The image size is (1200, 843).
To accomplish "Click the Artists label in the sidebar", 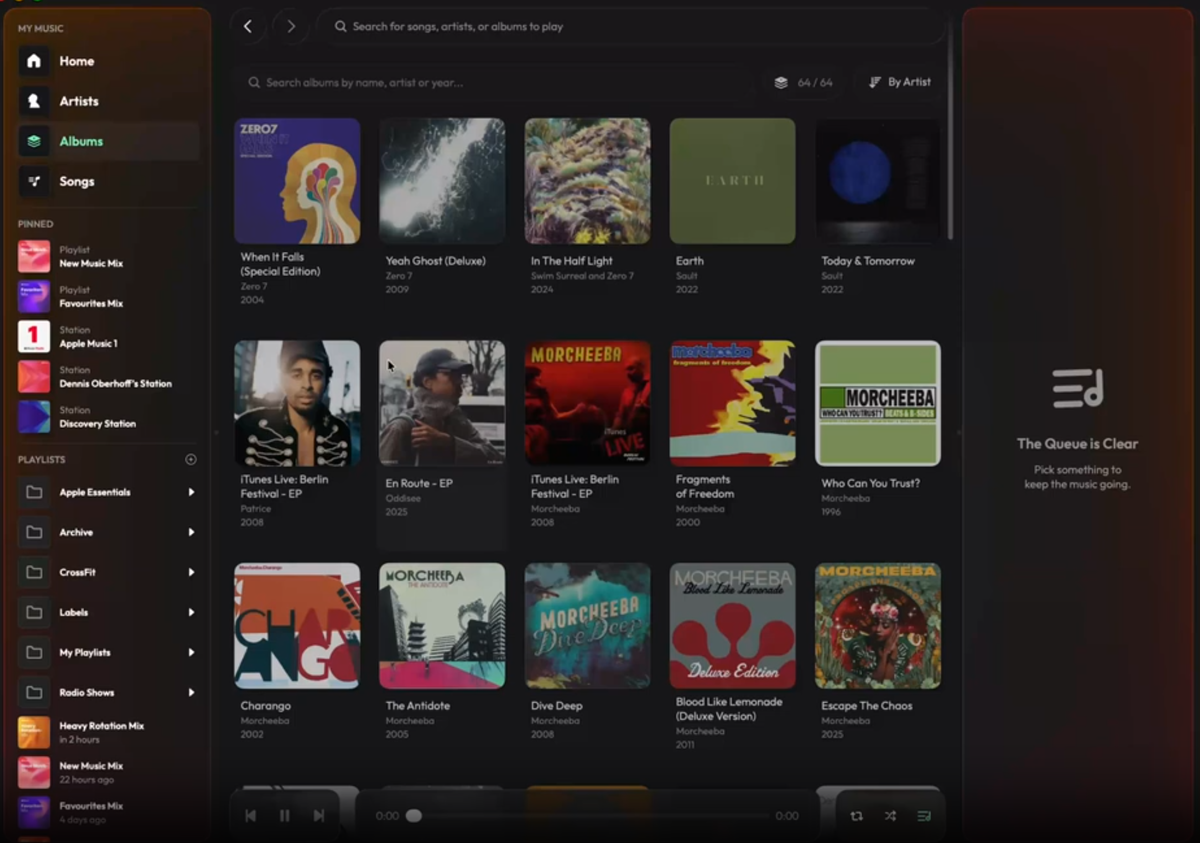I will pos(79,101).
